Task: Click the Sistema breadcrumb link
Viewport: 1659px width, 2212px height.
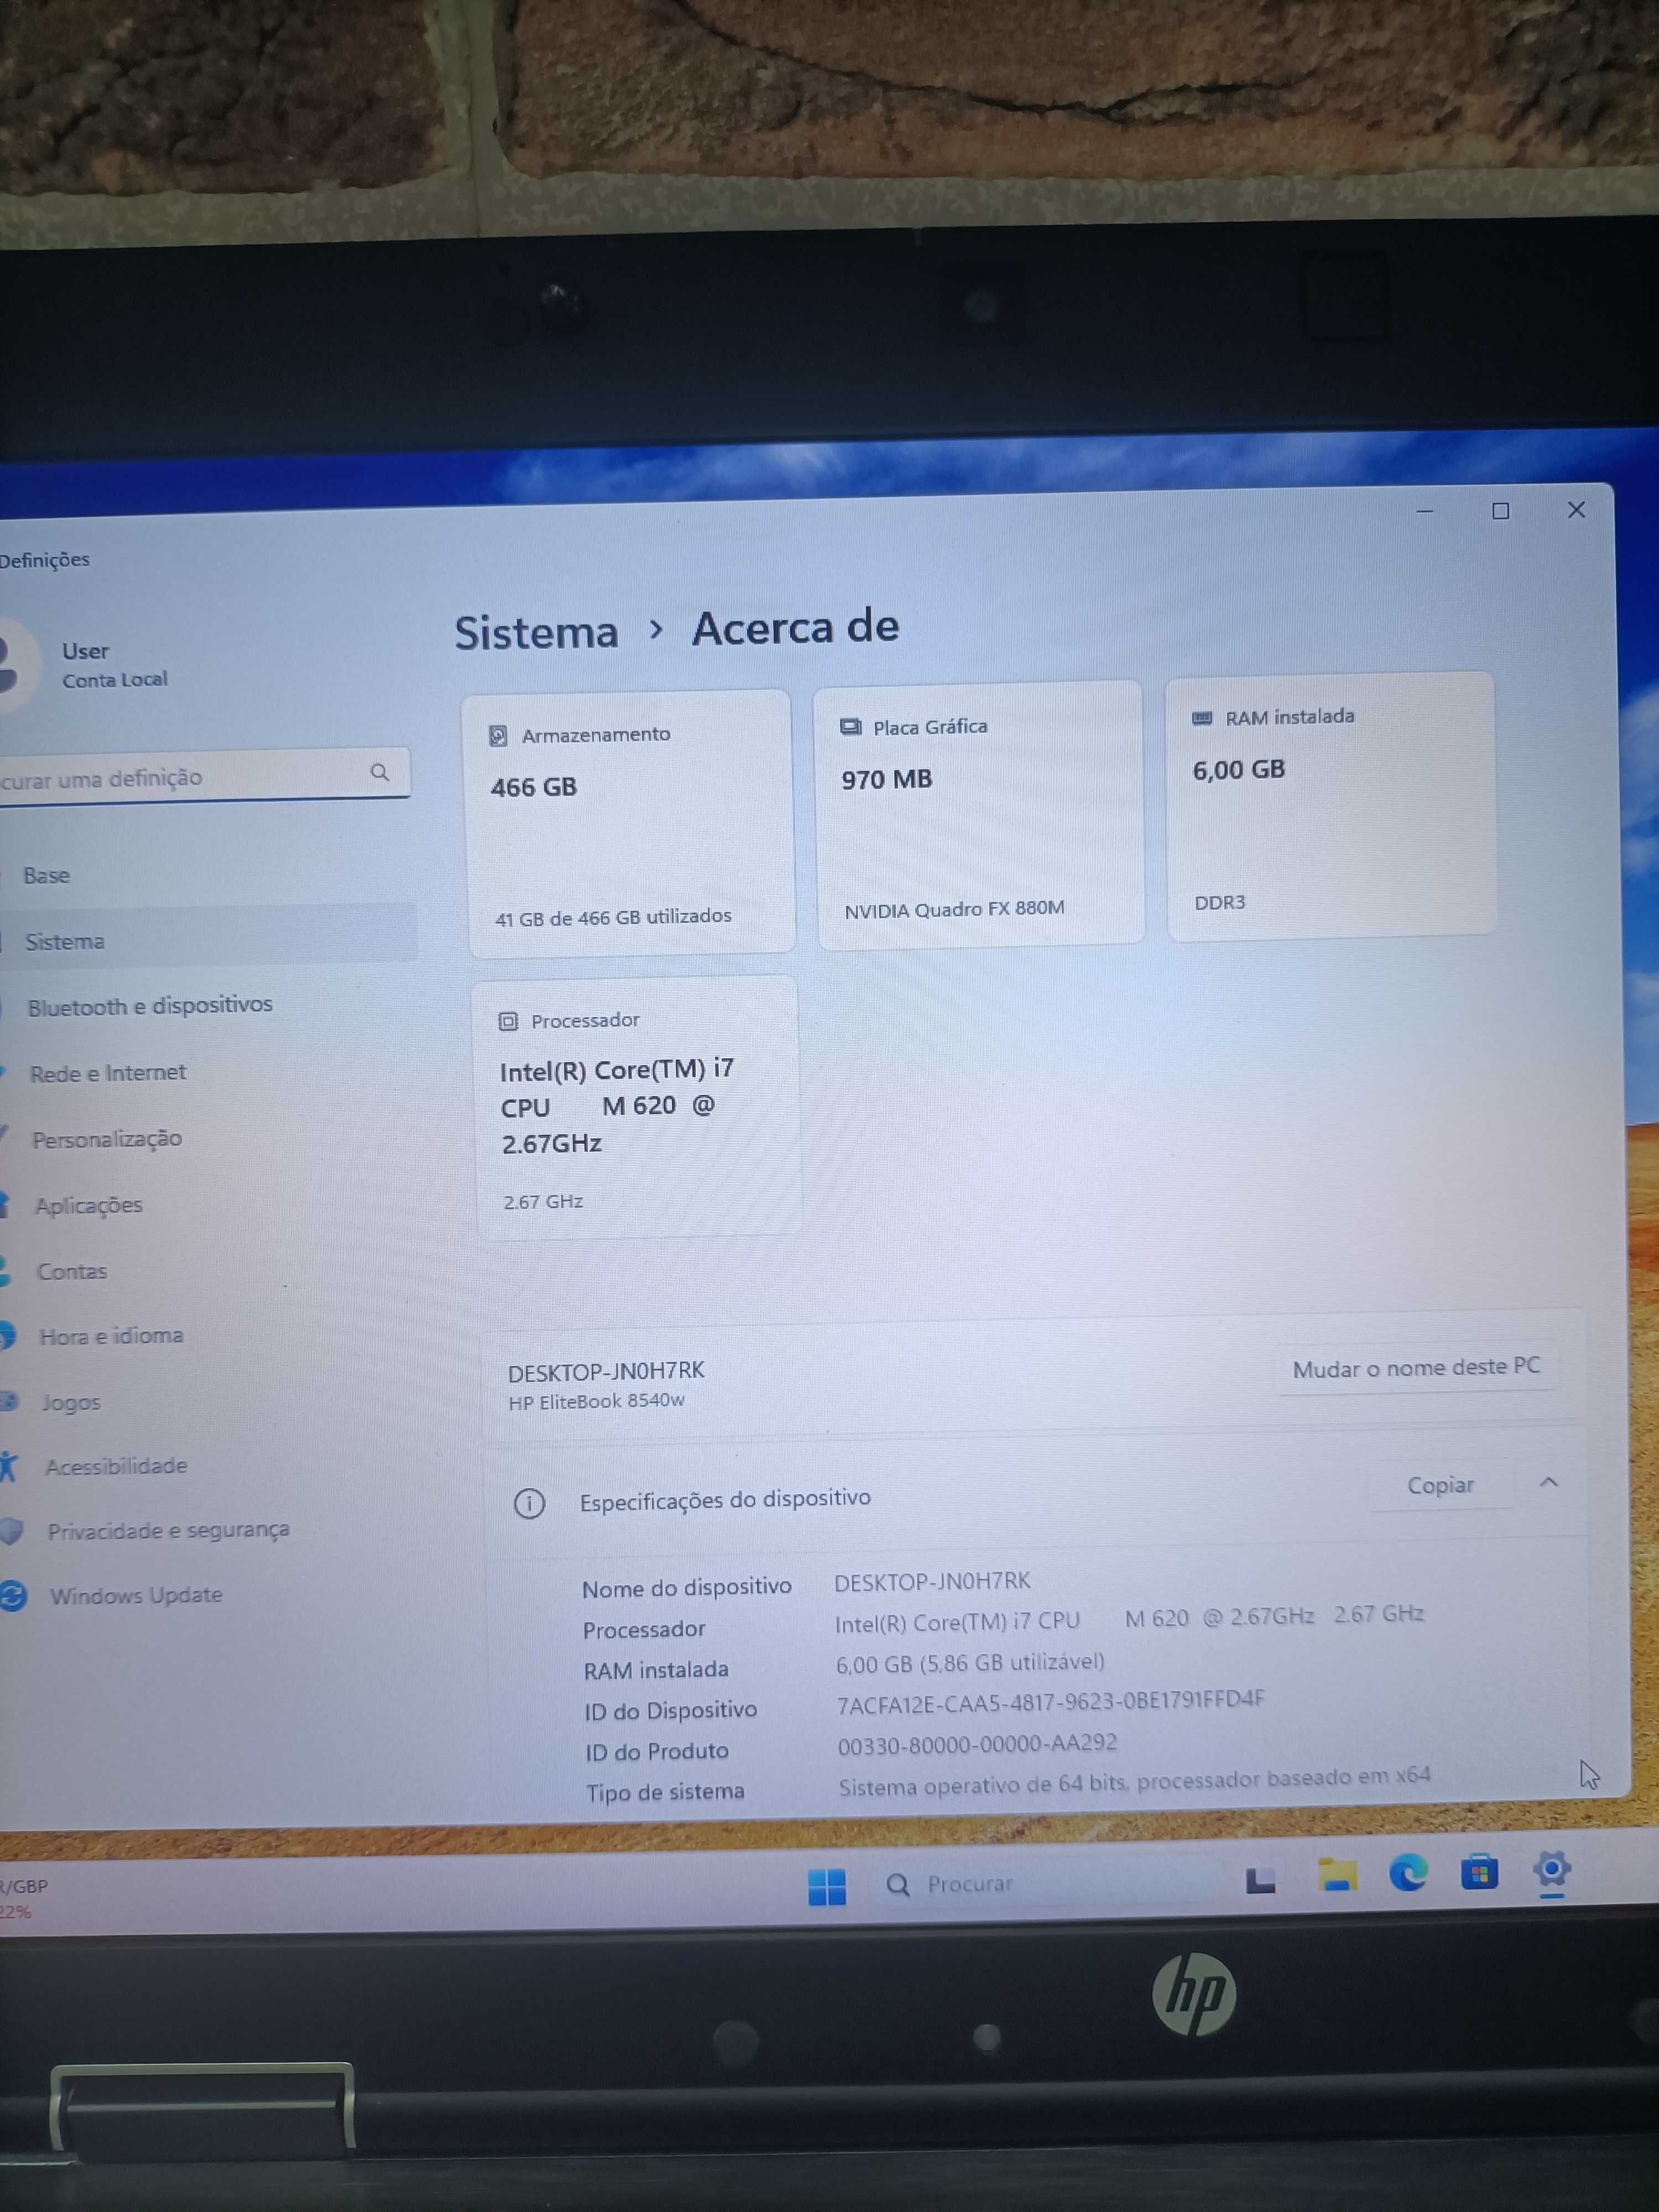Action: 536,632
